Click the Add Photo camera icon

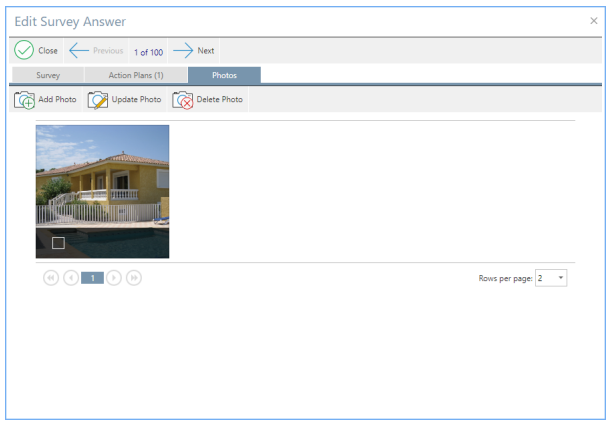coord(25,100)
